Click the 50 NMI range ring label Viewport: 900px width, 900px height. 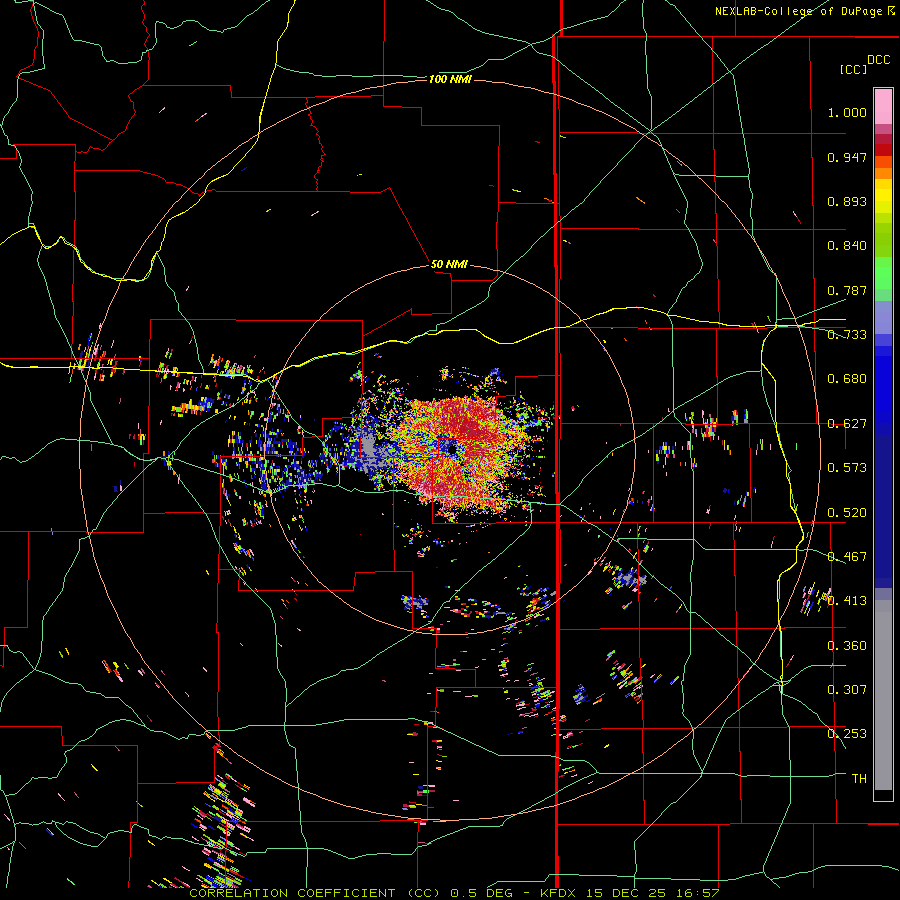[449, 265]
